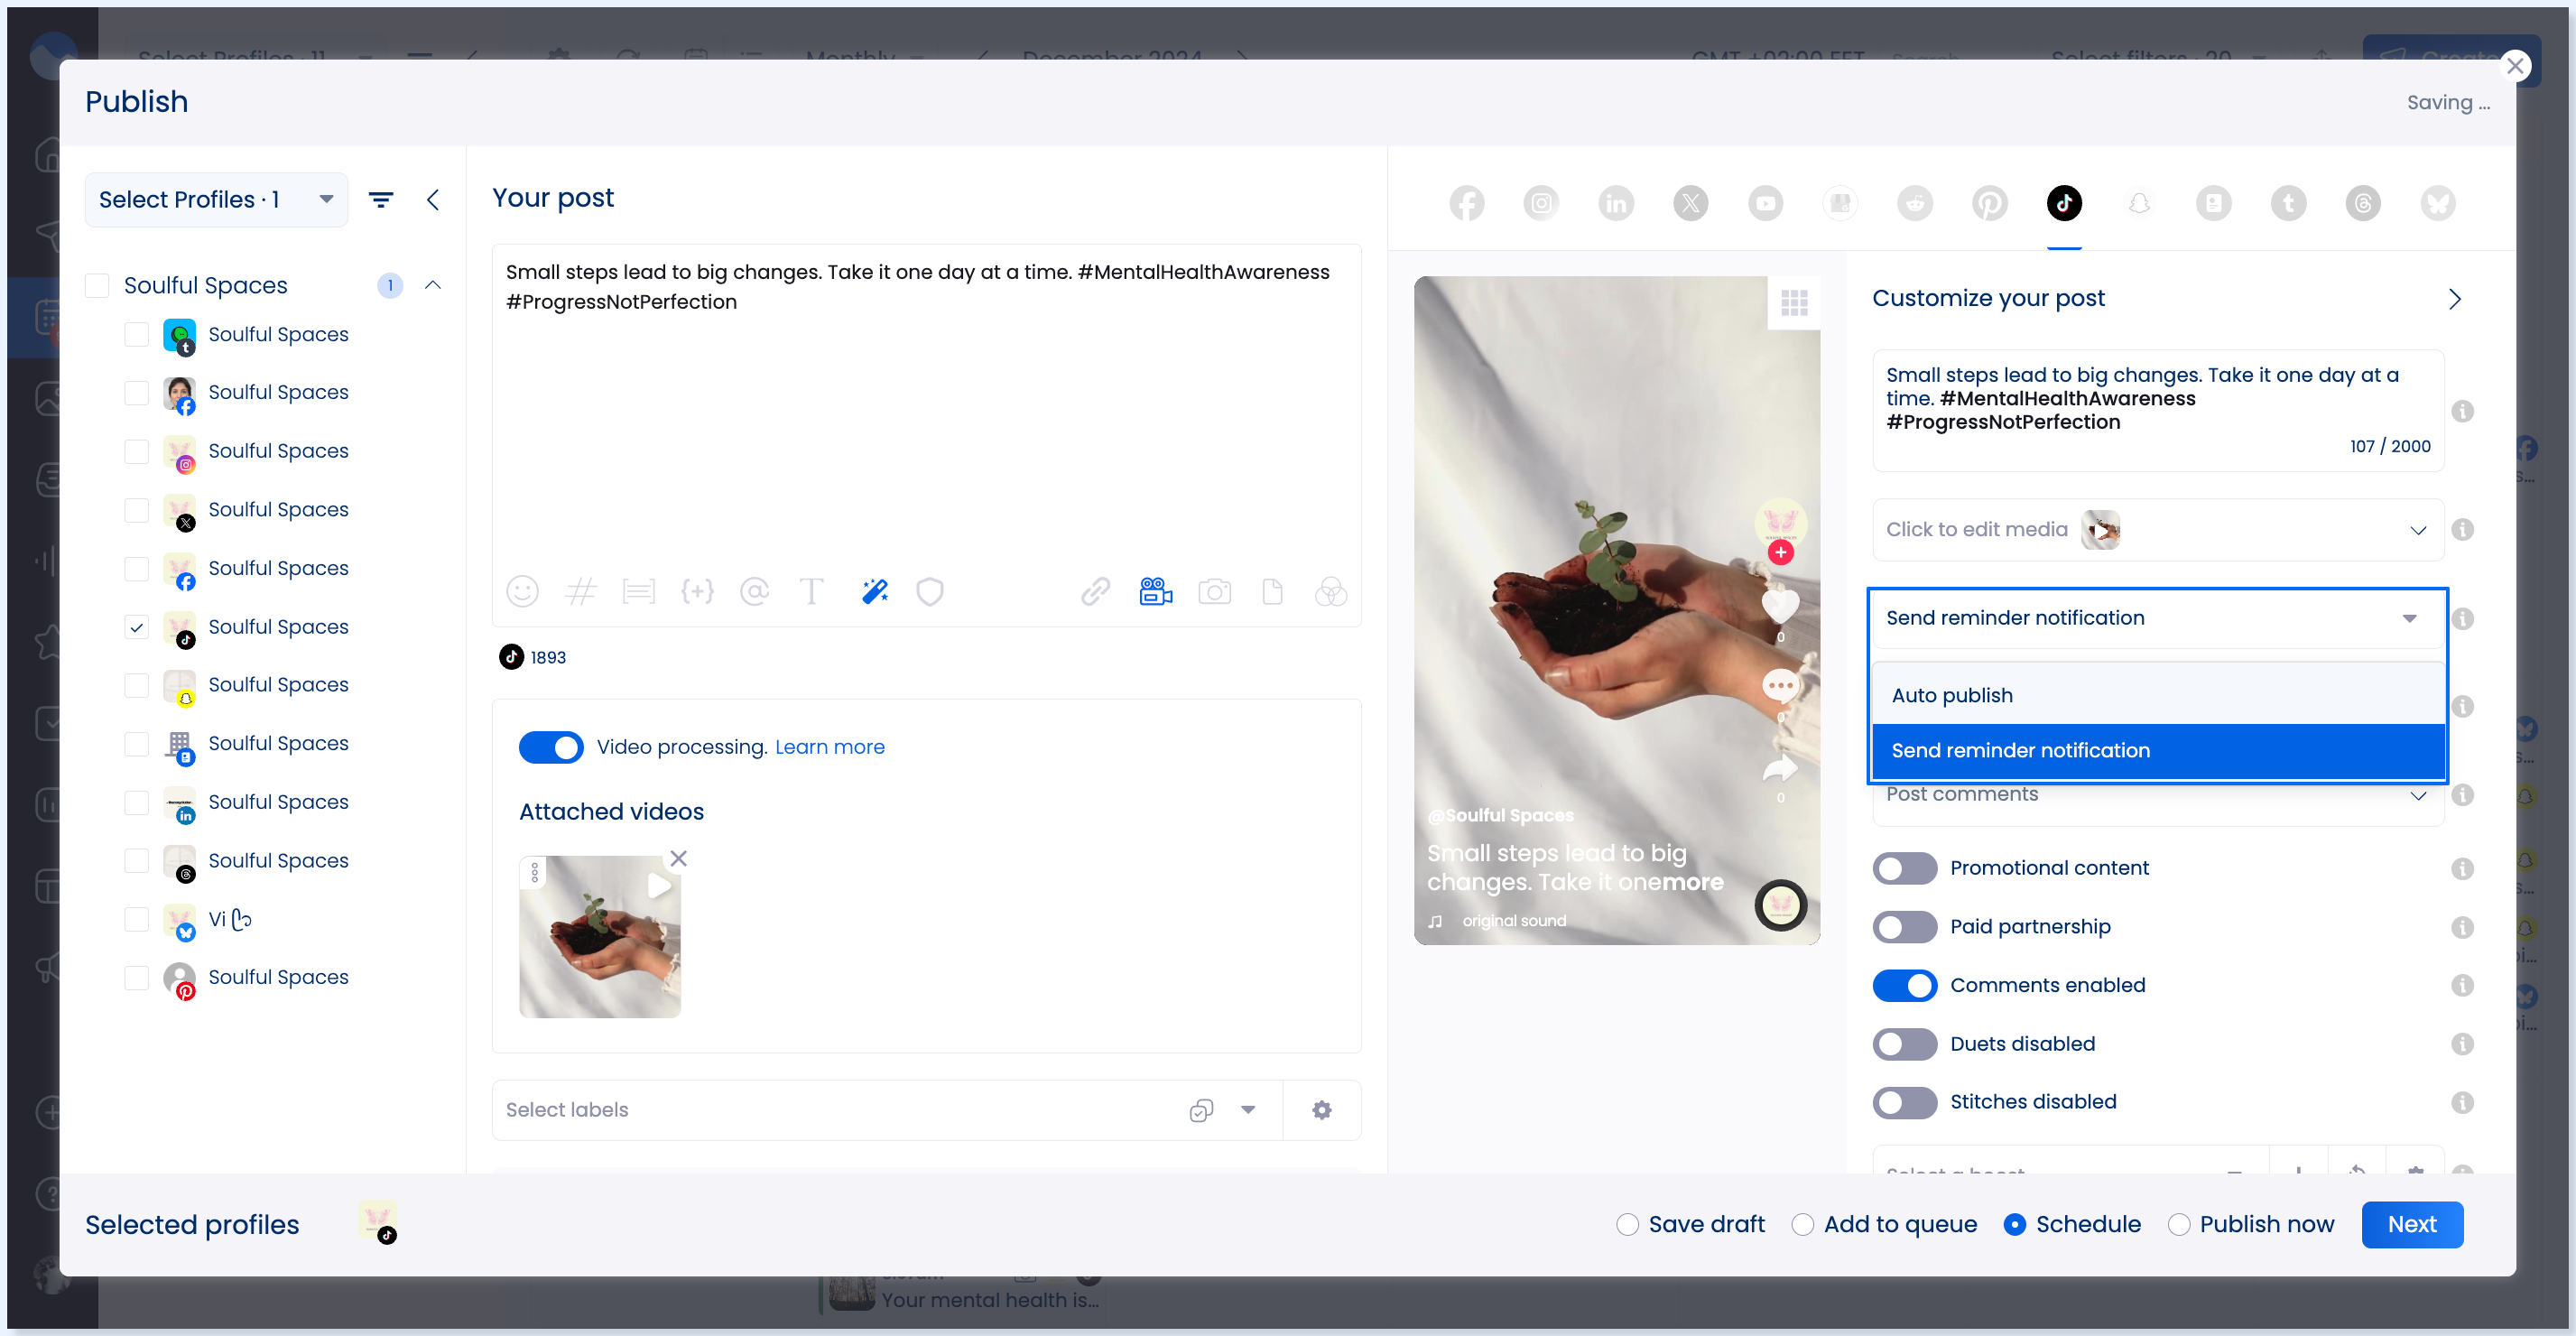
Task: Launch the AI magic wand assistant
Action: [875, 592]
